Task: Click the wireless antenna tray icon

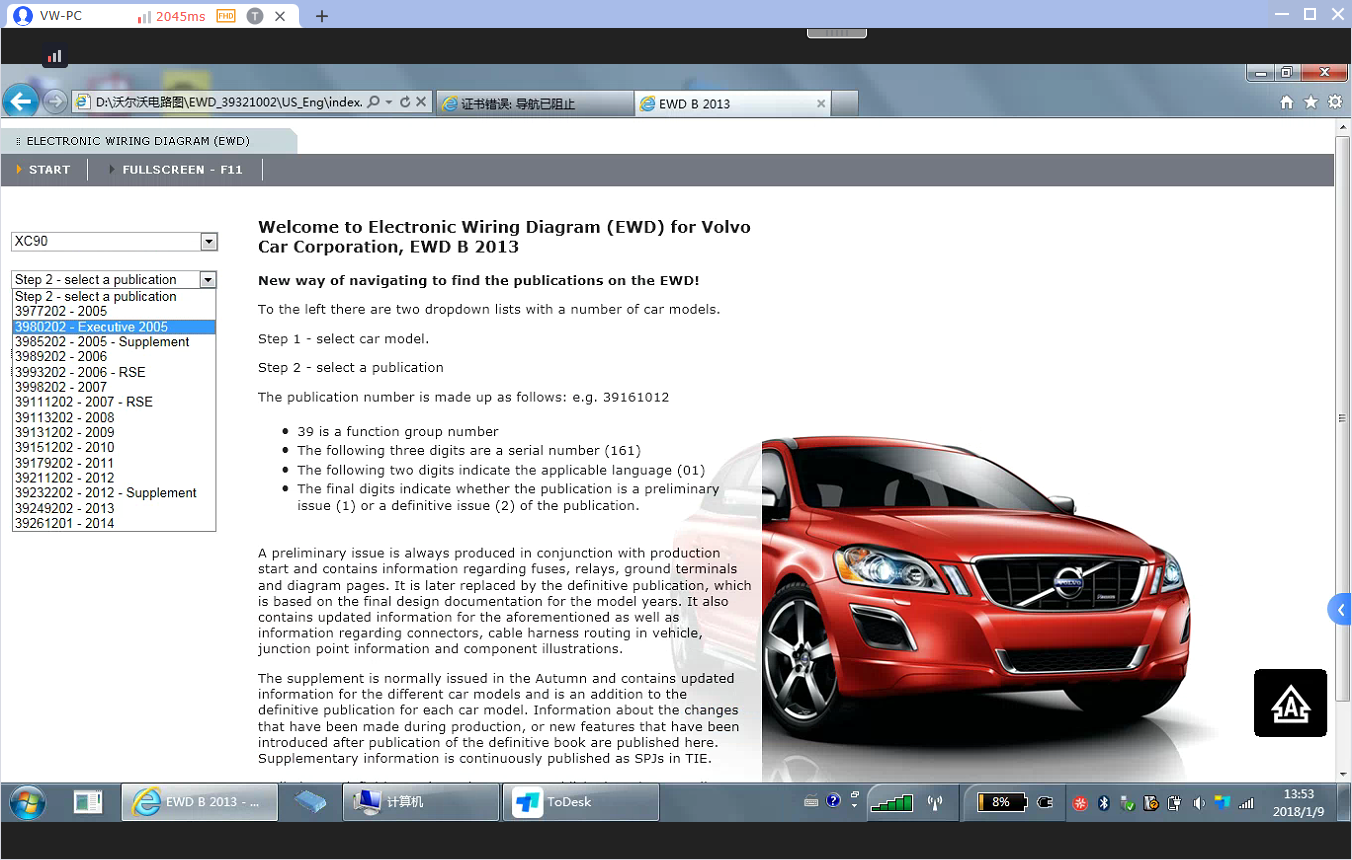Action: click(935, 802)
